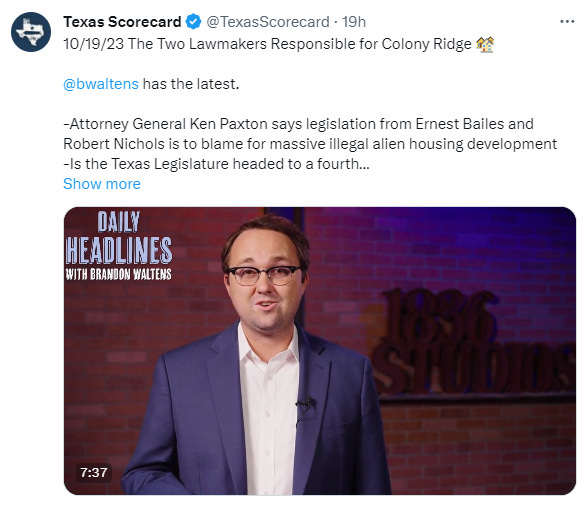
Task: Click the Two Lawmakers Responsible headline text
Action: (278, 44)
